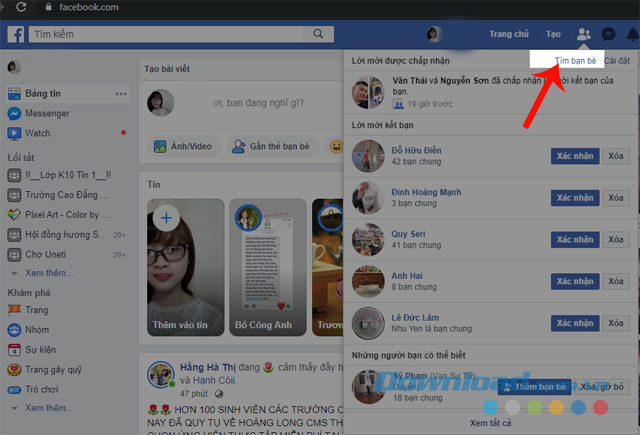Click post privacy globe icon beside 47 phút

tap(219, 394)
